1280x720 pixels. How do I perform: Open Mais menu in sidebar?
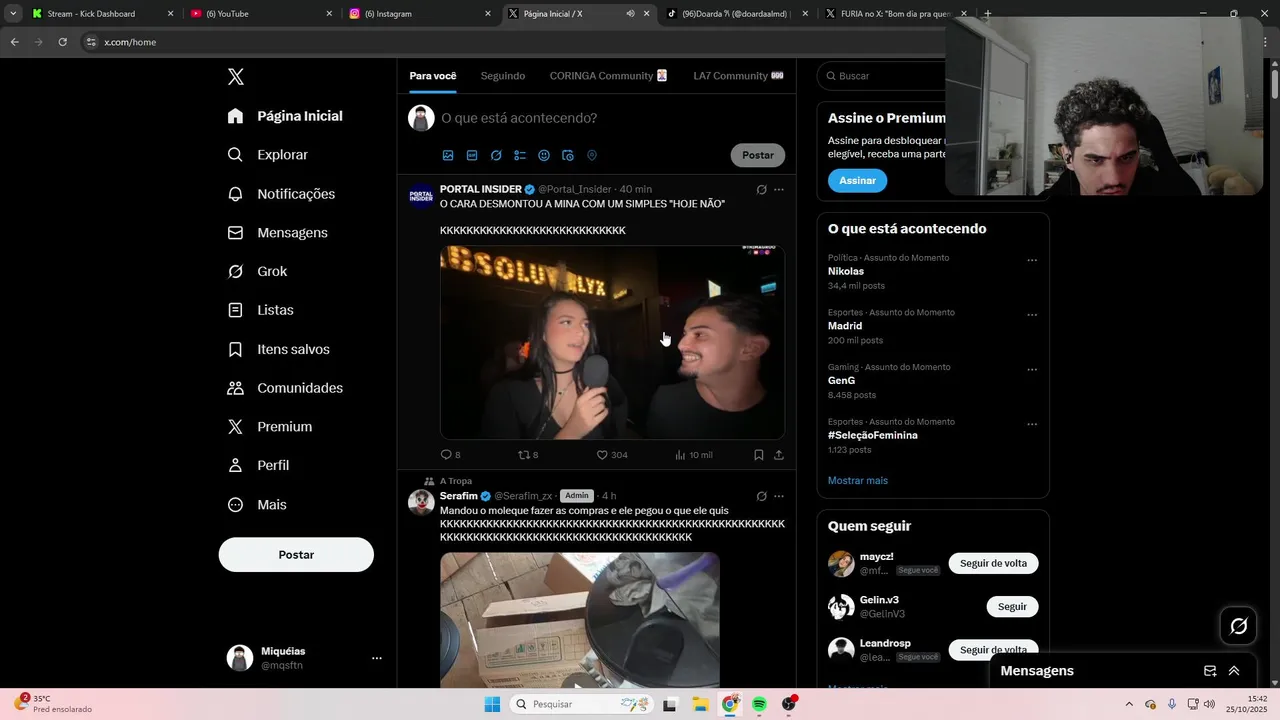(x=257, y=505)
